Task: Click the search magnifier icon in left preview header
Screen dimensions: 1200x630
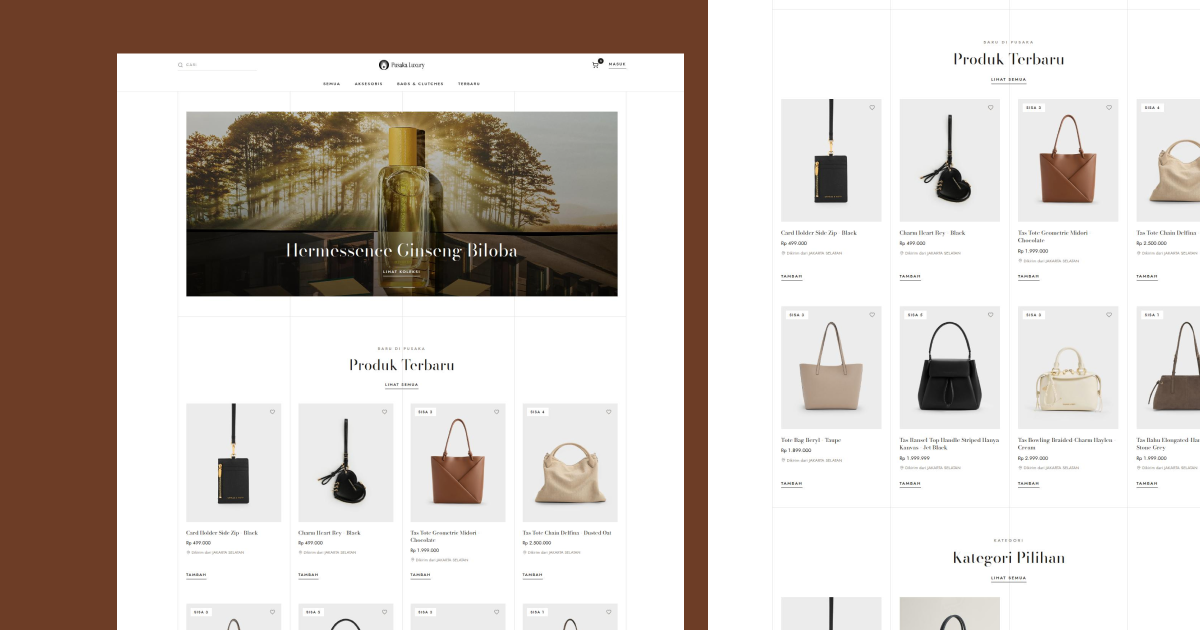Action: tap(181, 65)
